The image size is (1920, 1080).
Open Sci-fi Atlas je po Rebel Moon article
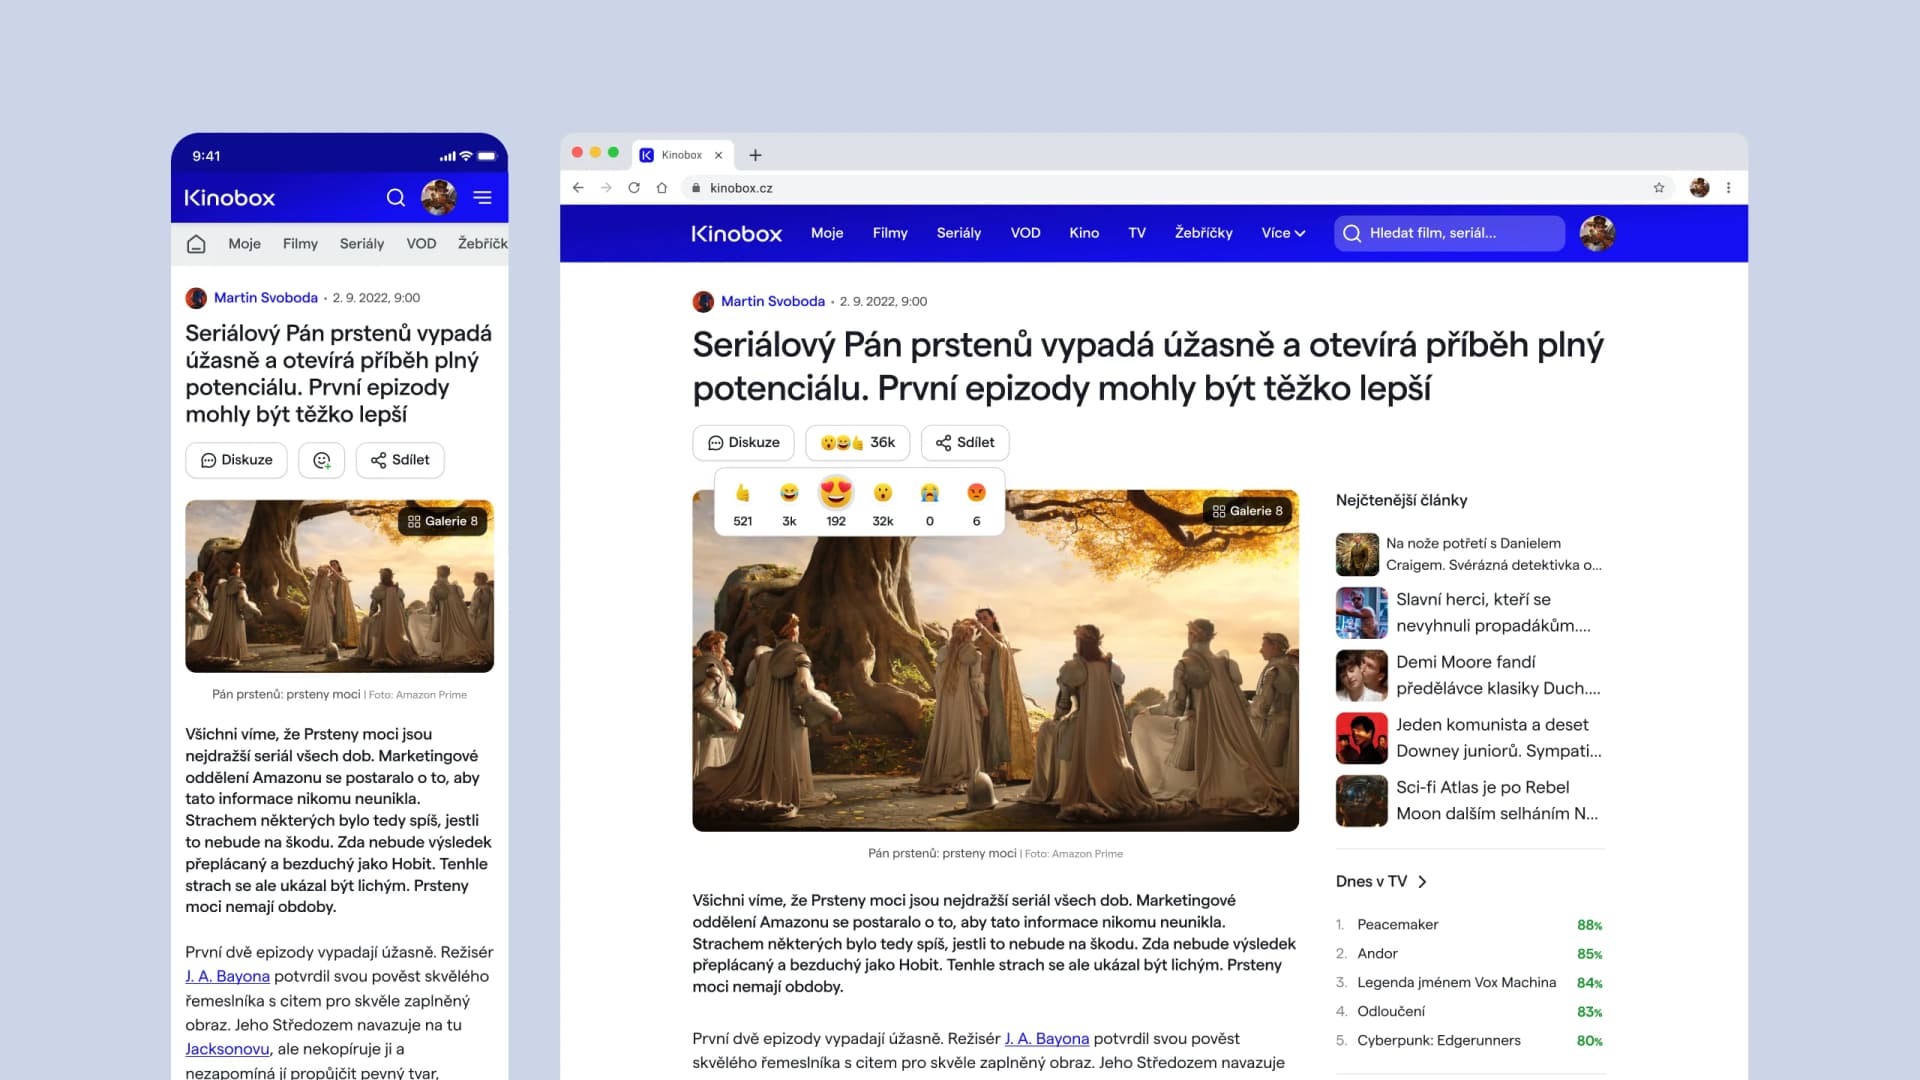point(1470,800)
